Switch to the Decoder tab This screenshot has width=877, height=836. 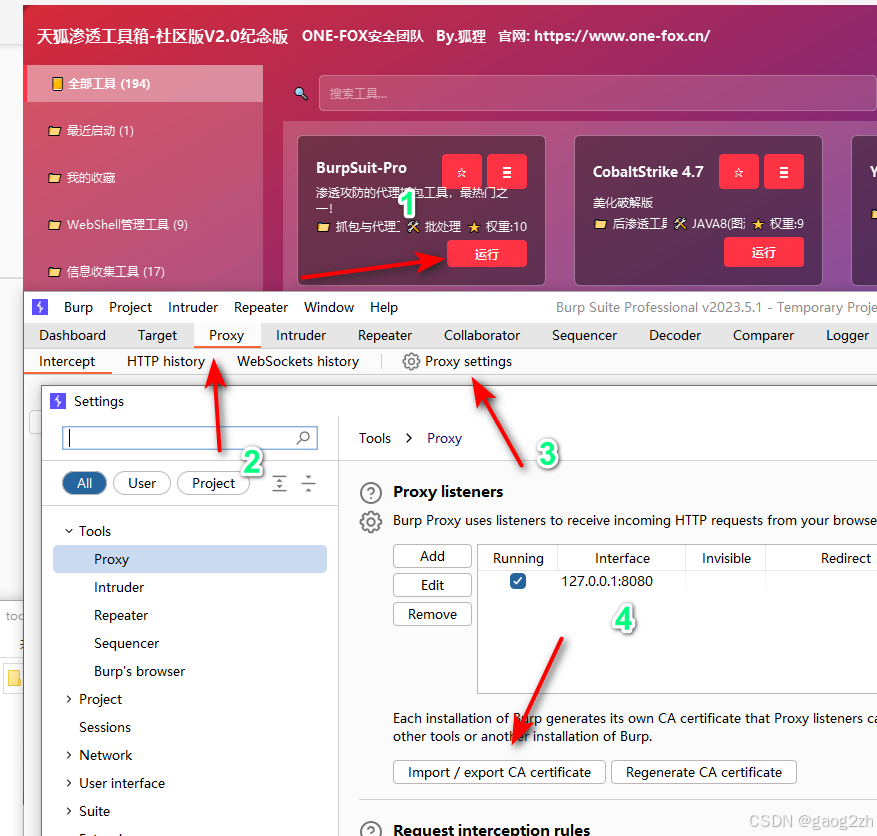pos(675,335)
